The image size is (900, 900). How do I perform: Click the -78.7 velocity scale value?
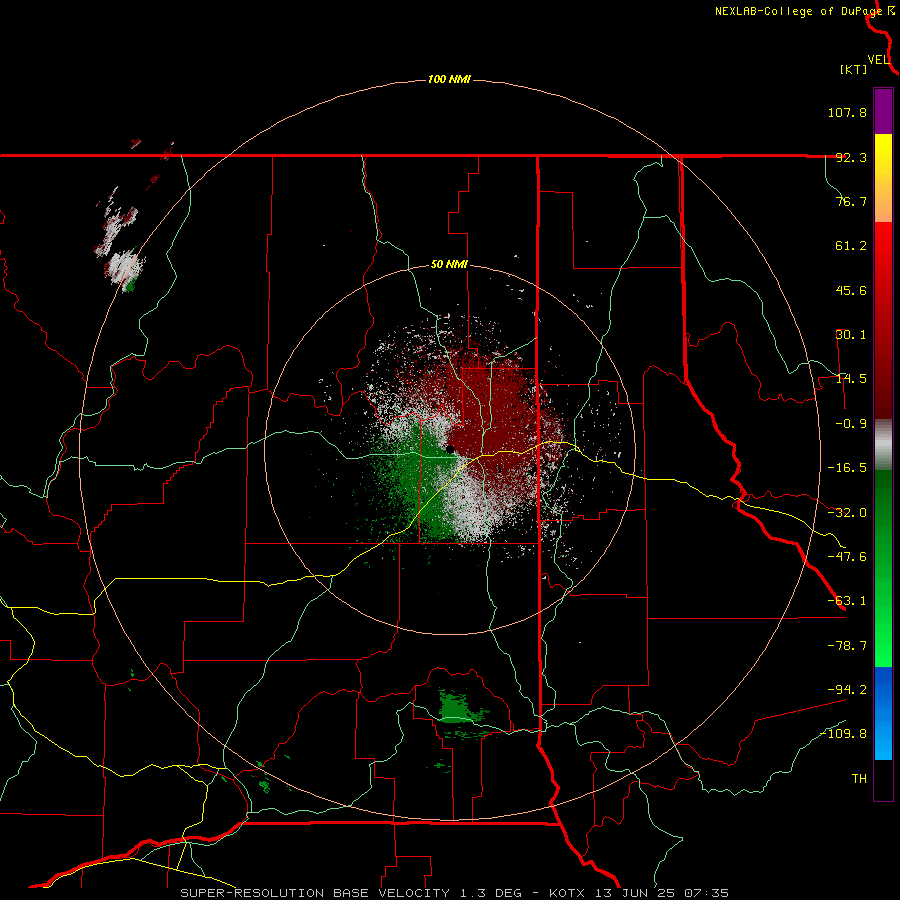point(847,646)
